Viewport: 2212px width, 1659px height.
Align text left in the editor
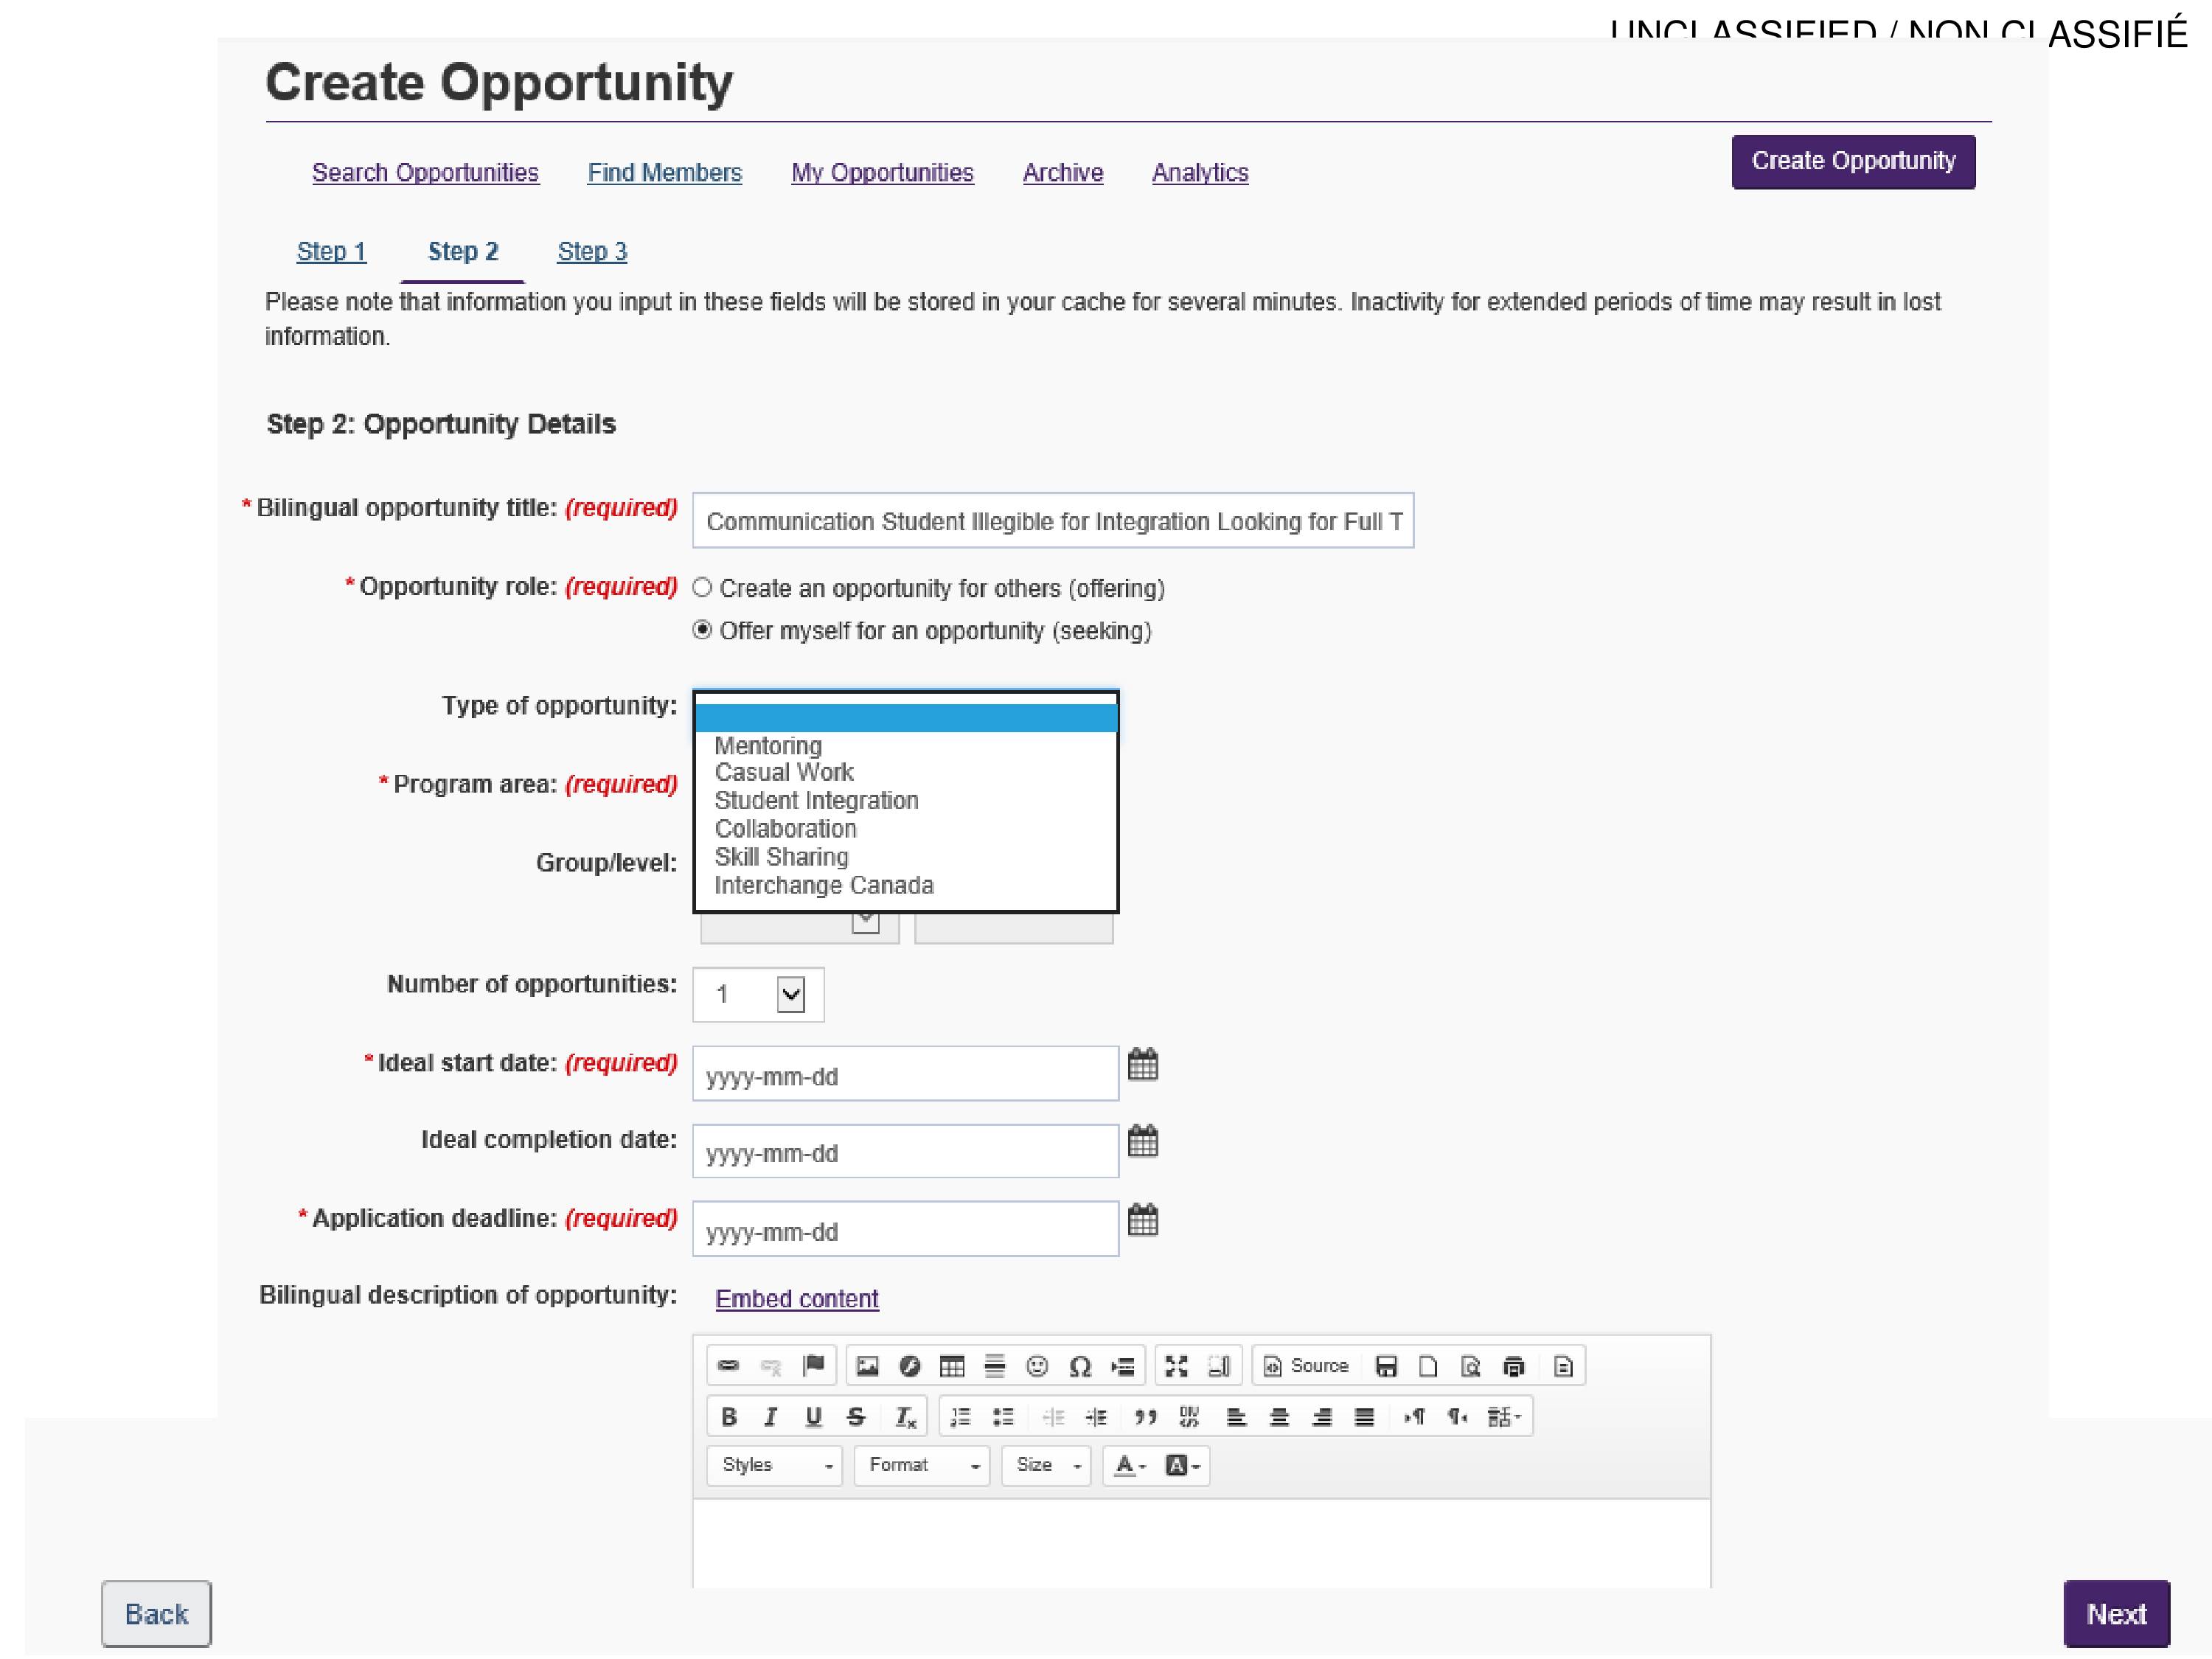(1236, 1417)
